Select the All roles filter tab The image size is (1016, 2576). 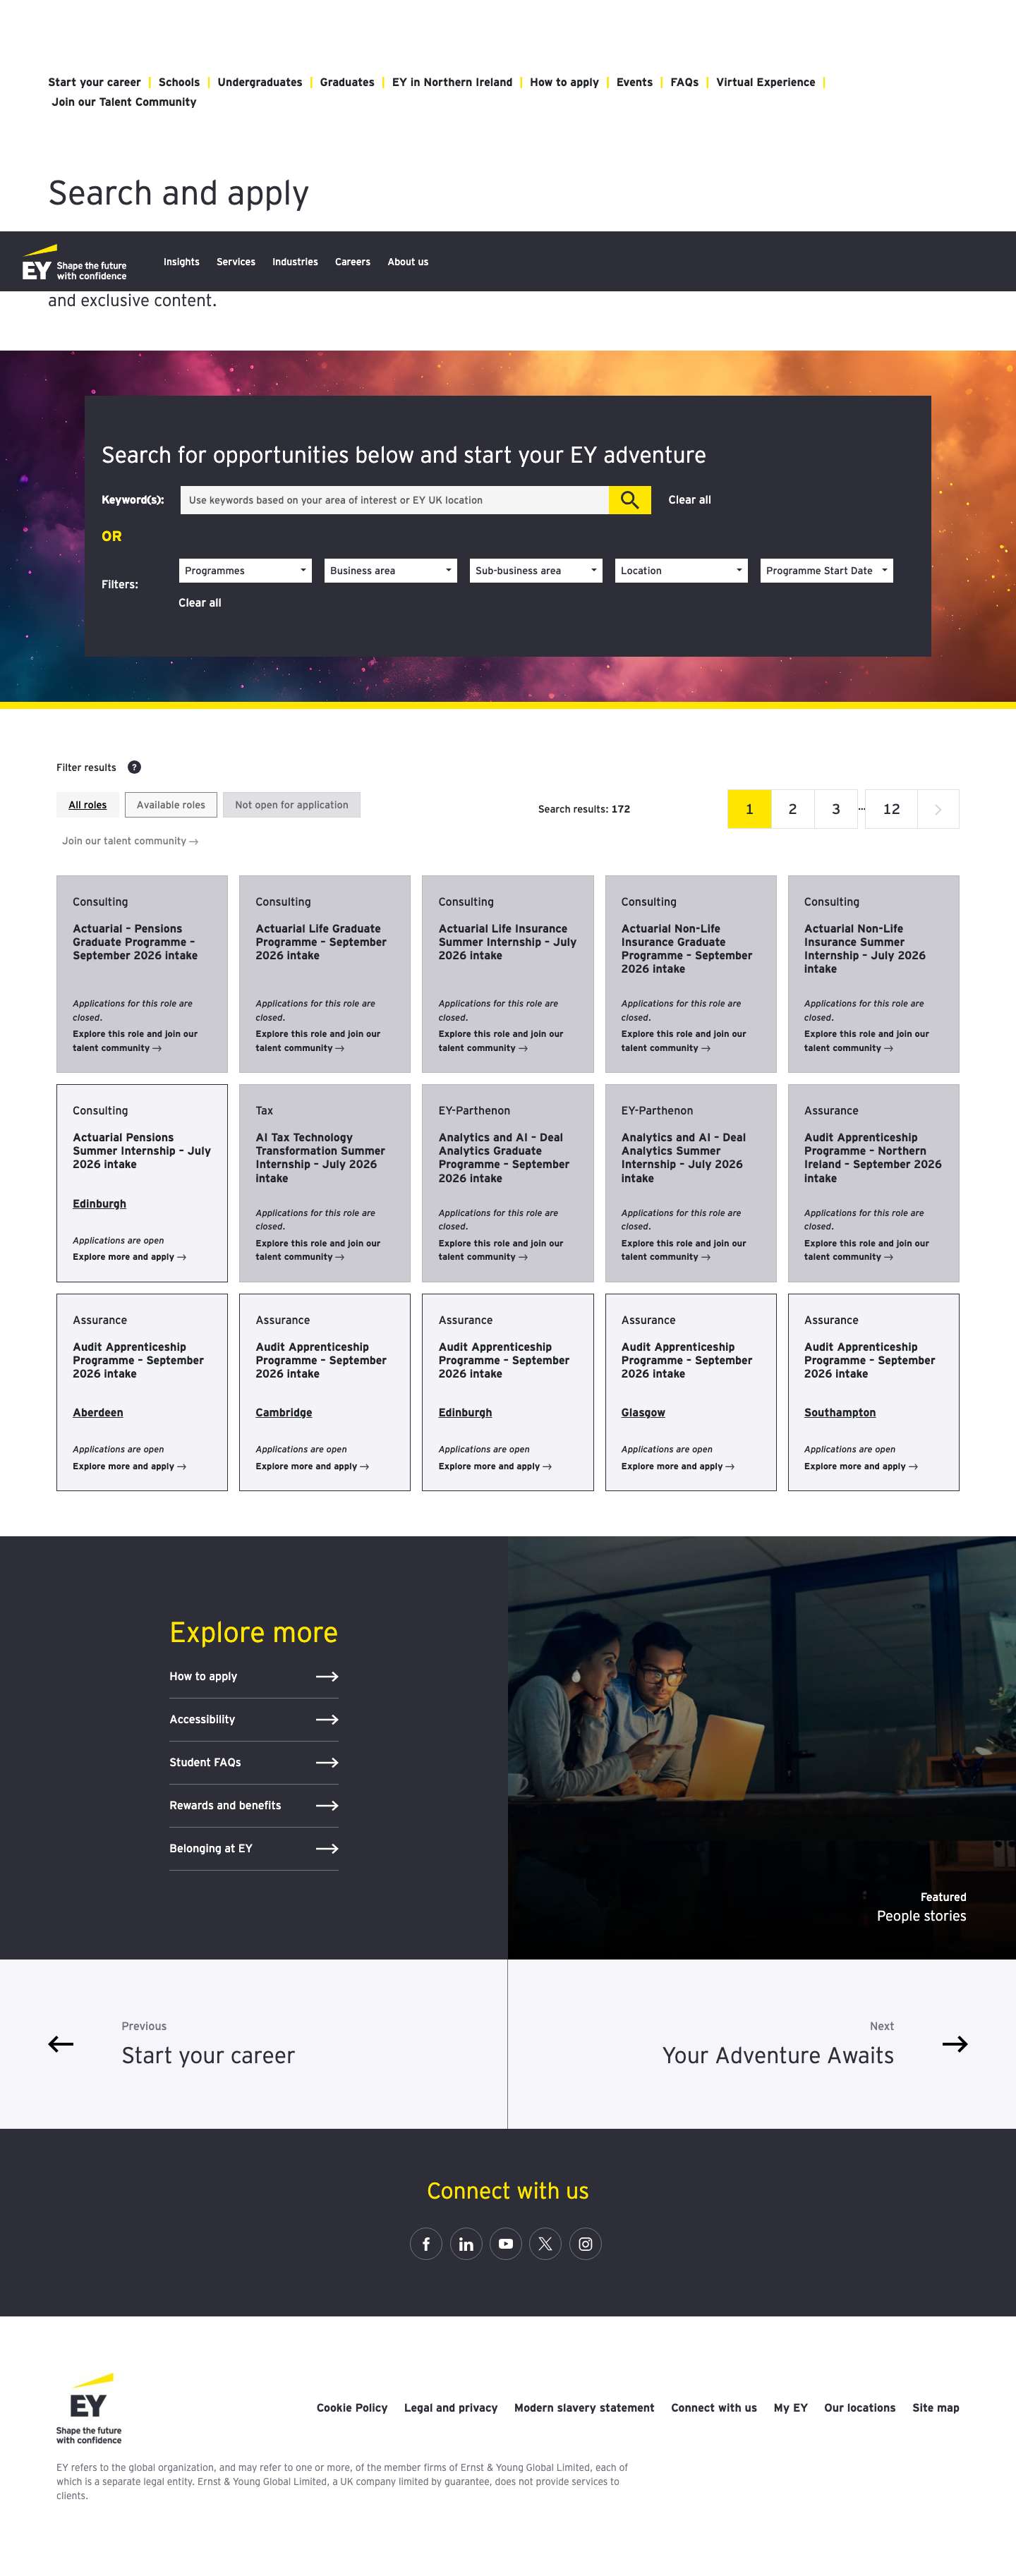tap(88, 805)
